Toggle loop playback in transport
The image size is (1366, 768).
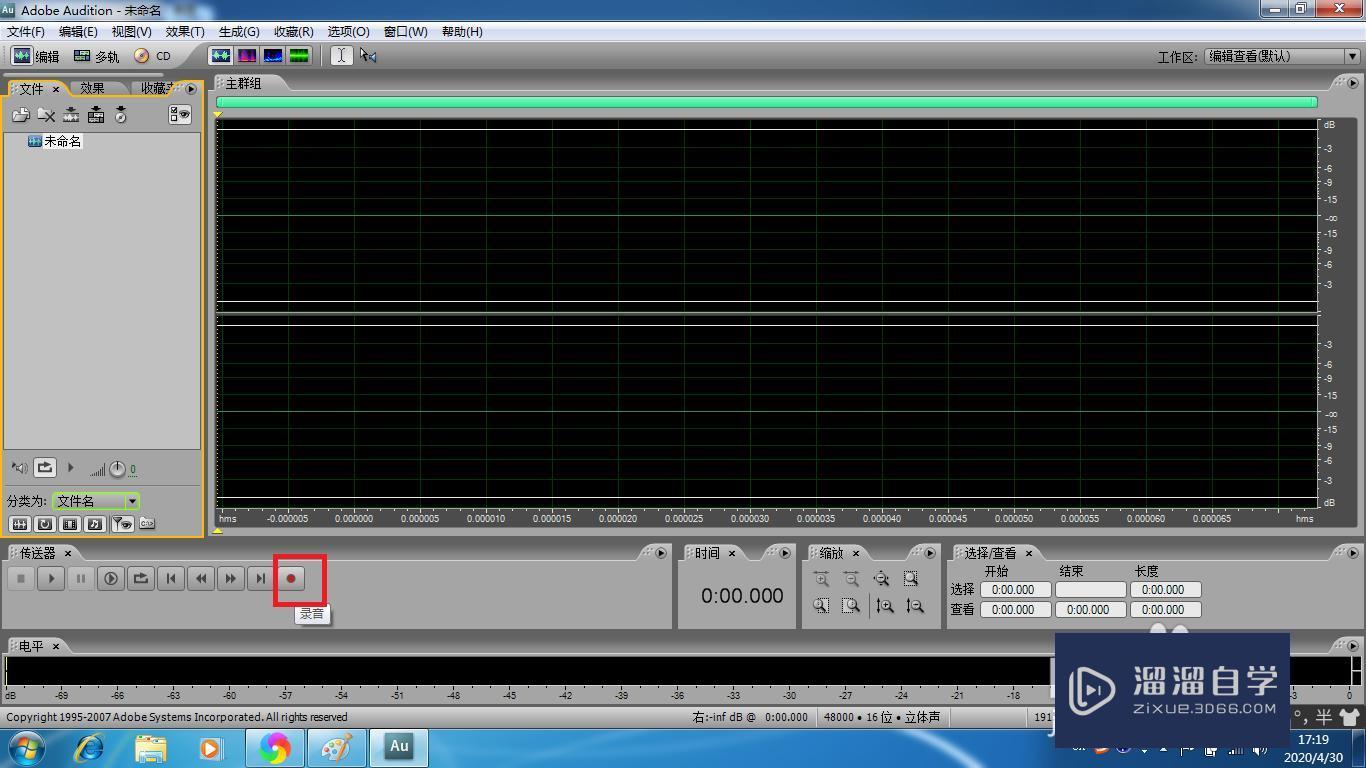point(141,578)
